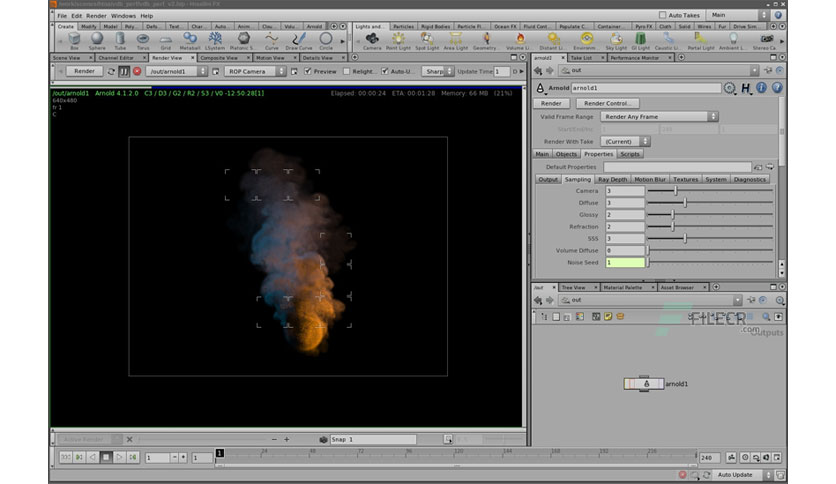This screenshot has width=836, height=484.
Task: Open the Render With Take dropdown
Action: (x=625, y=141)
